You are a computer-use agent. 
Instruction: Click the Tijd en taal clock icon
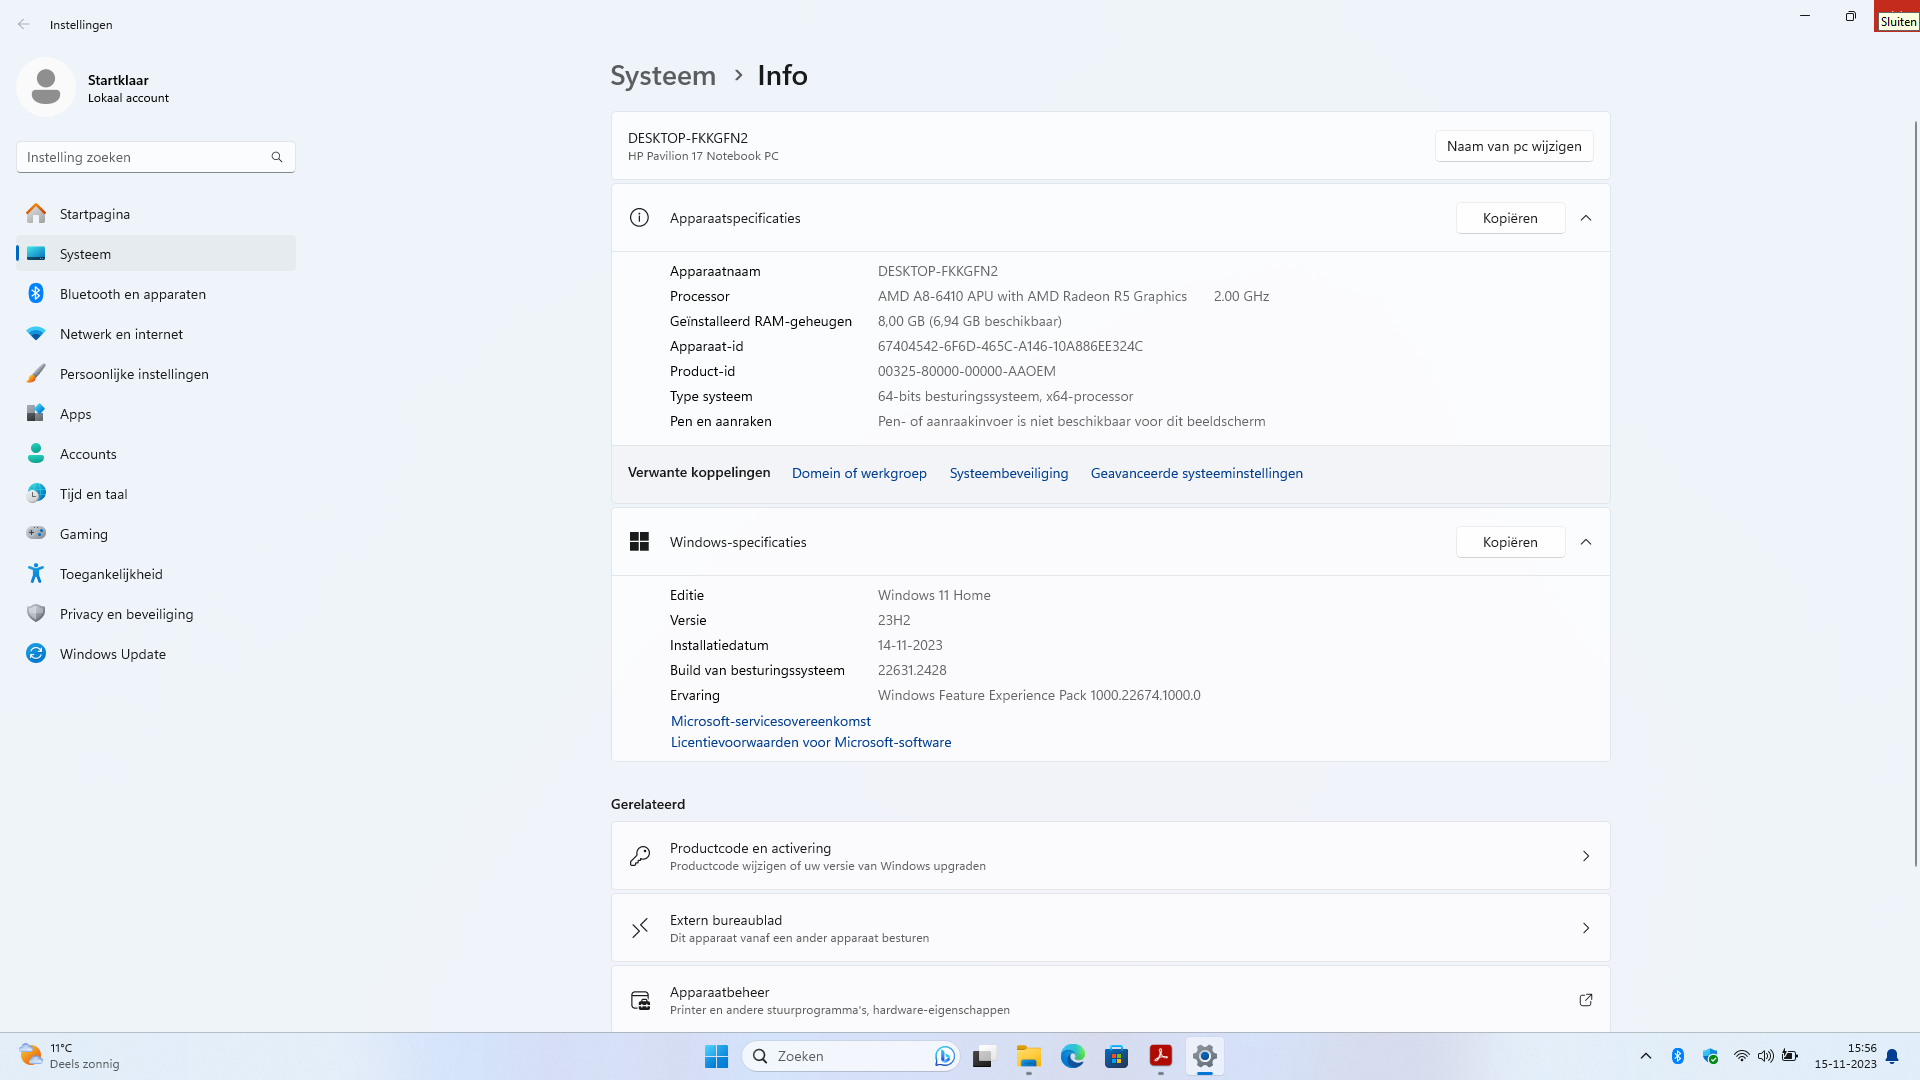[x=36, y=494]
